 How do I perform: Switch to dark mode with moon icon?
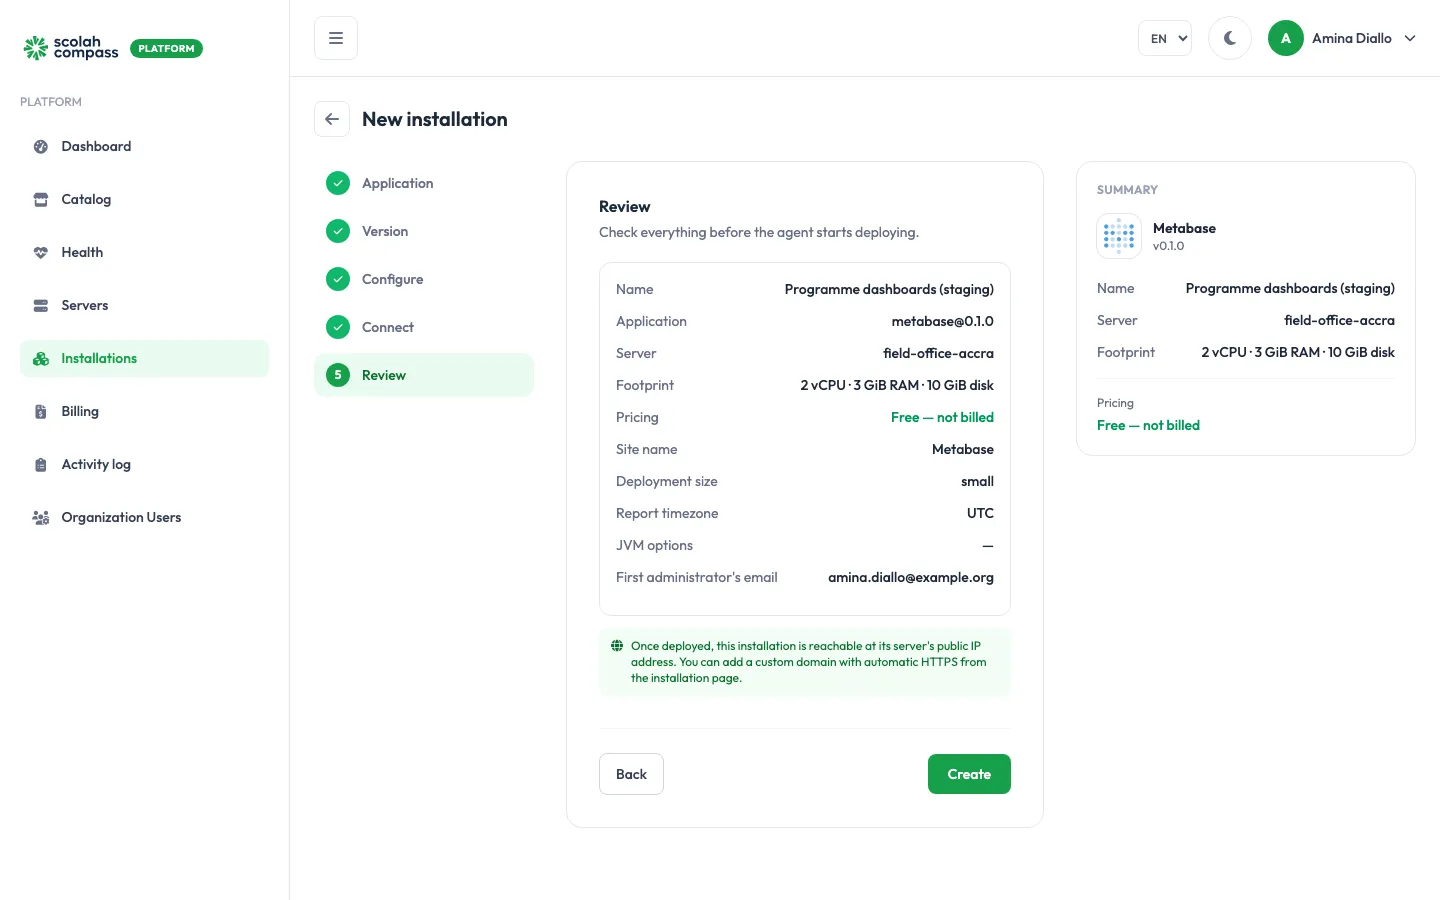1230,38
